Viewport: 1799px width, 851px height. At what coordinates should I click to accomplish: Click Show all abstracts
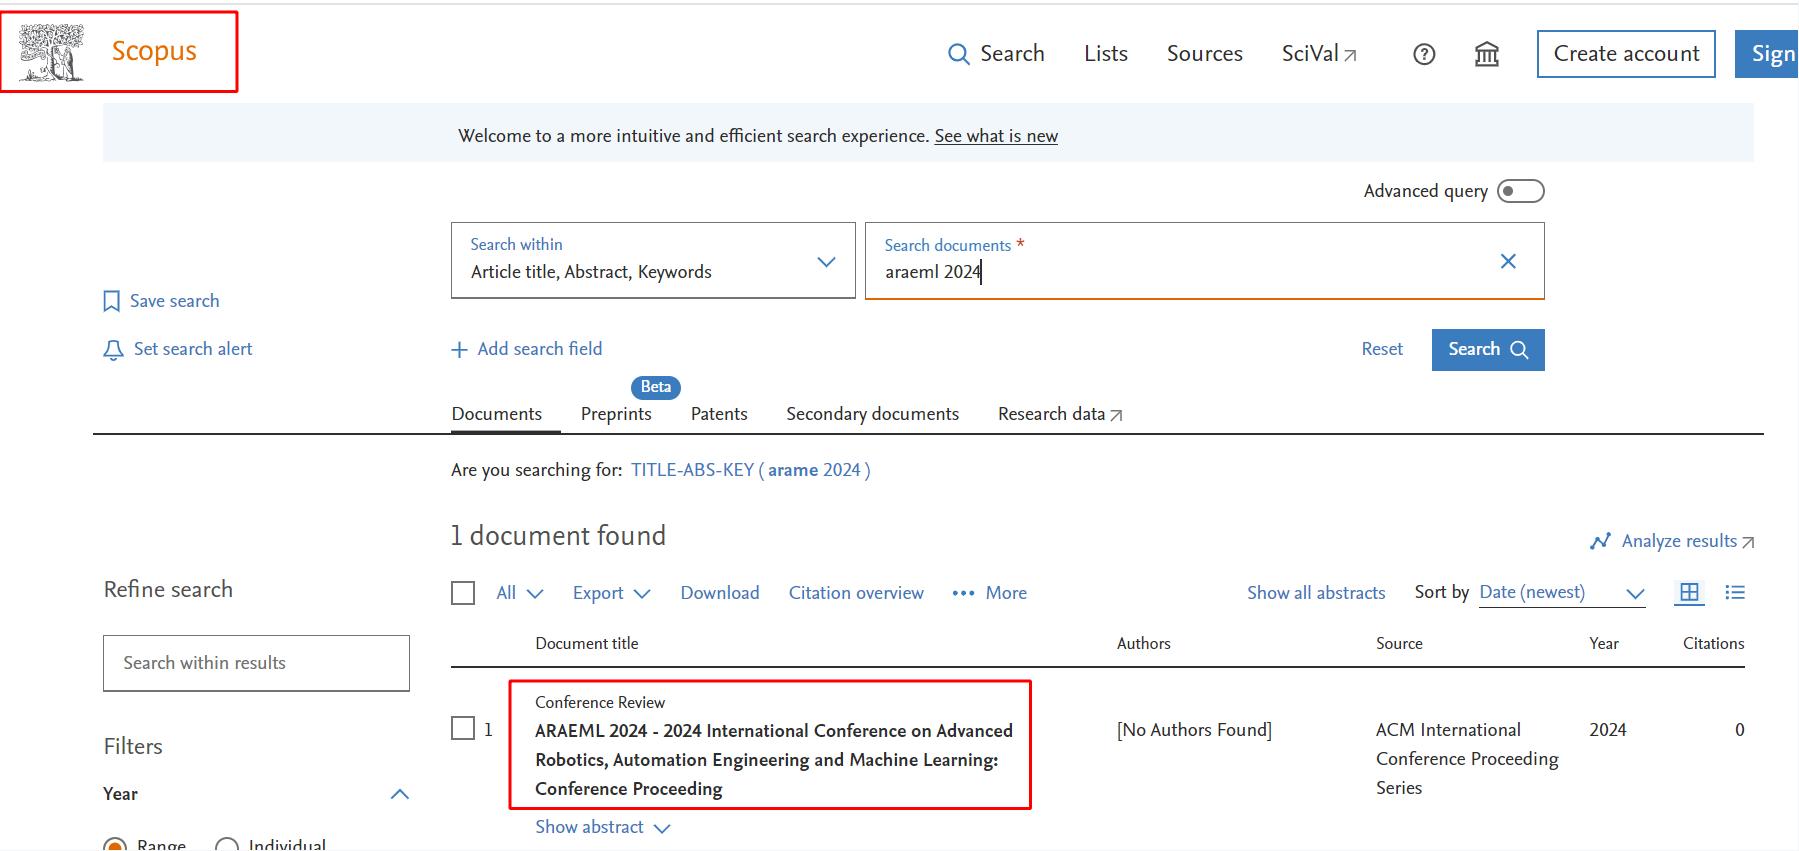pos(1316,593)
